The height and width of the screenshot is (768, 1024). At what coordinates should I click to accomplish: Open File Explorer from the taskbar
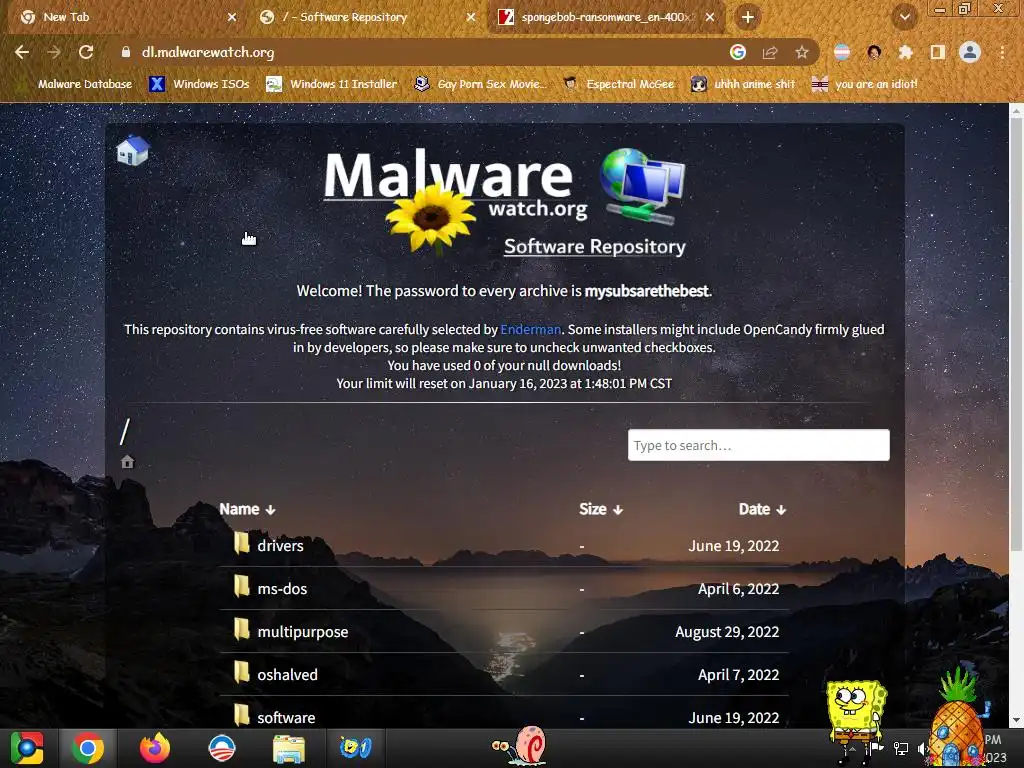point(289,749)
